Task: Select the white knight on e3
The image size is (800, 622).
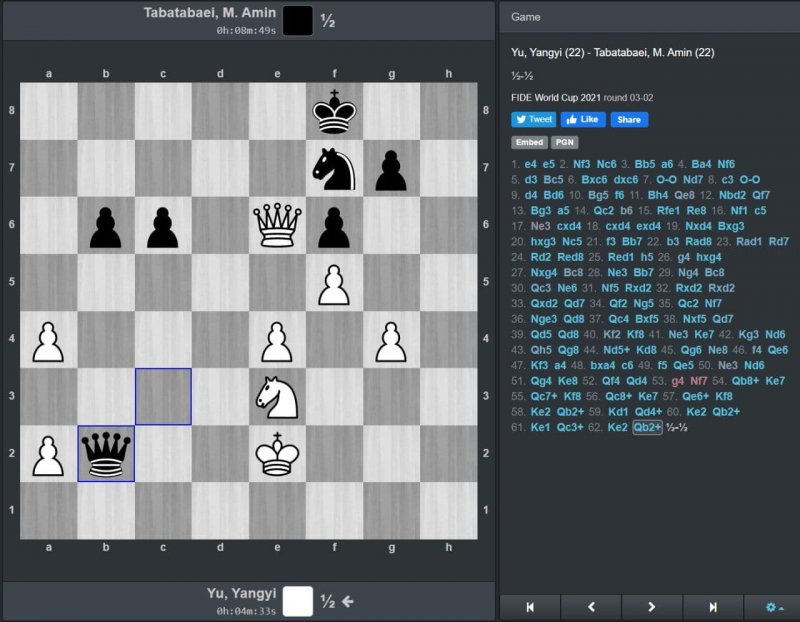Action: [277, 396]
